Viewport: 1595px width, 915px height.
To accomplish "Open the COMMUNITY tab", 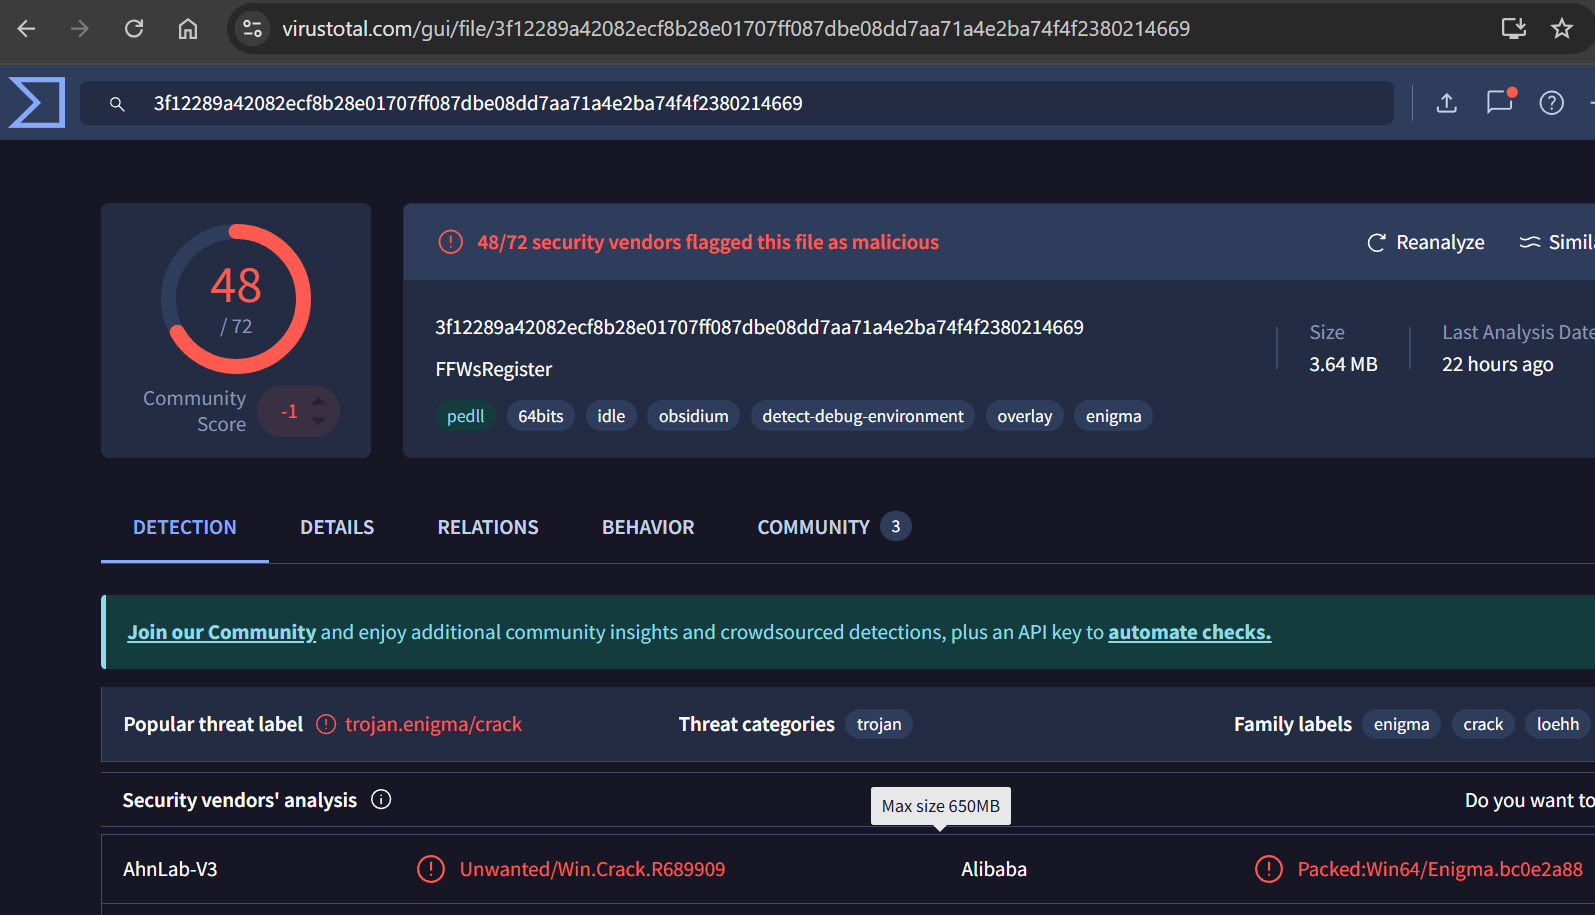I will coord(834,527).
